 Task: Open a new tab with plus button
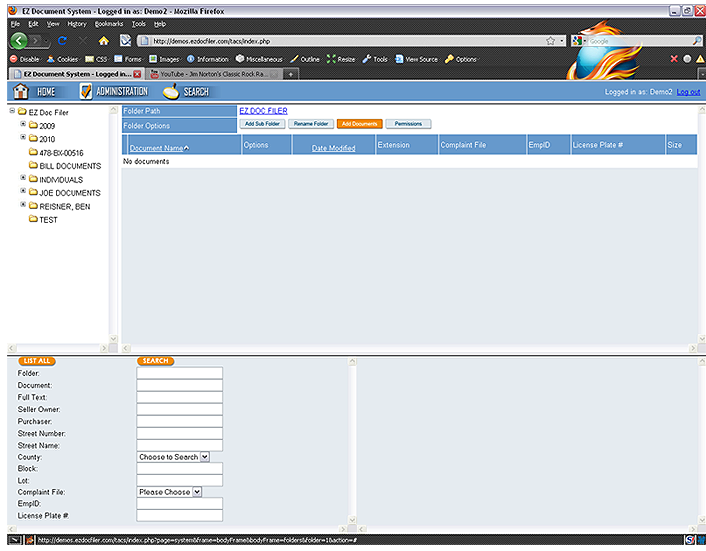291,74
